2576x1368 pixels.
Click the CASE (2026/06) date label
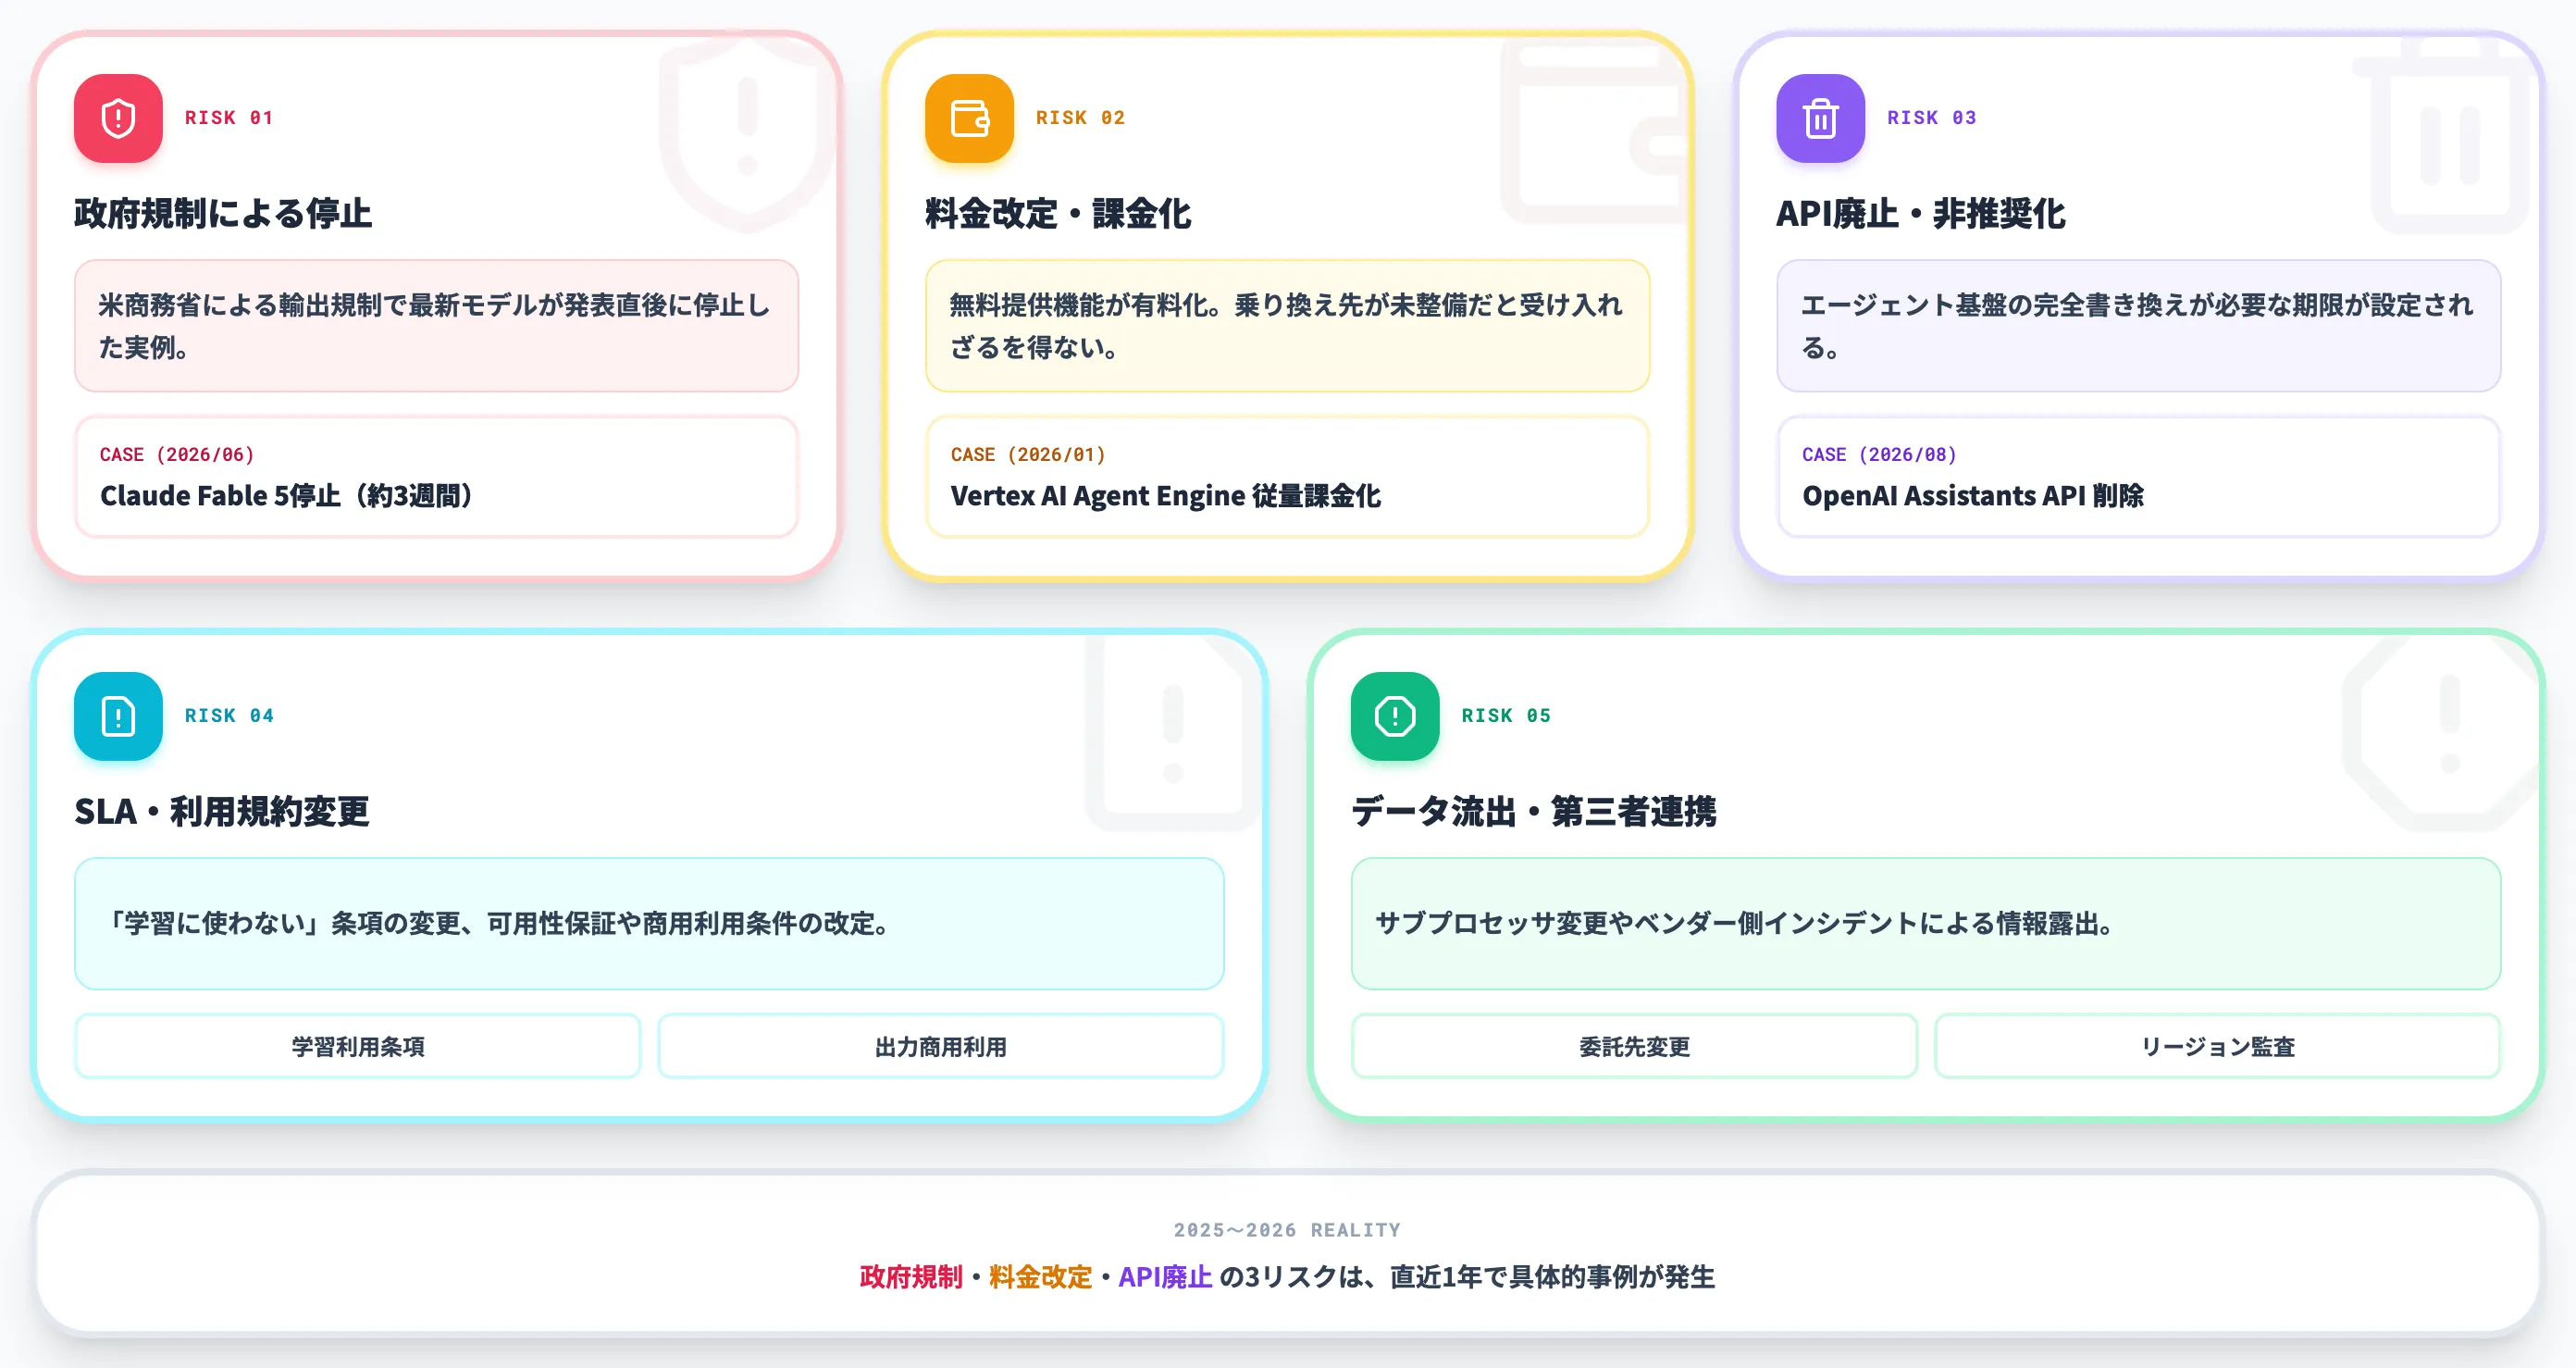point(177,454)
